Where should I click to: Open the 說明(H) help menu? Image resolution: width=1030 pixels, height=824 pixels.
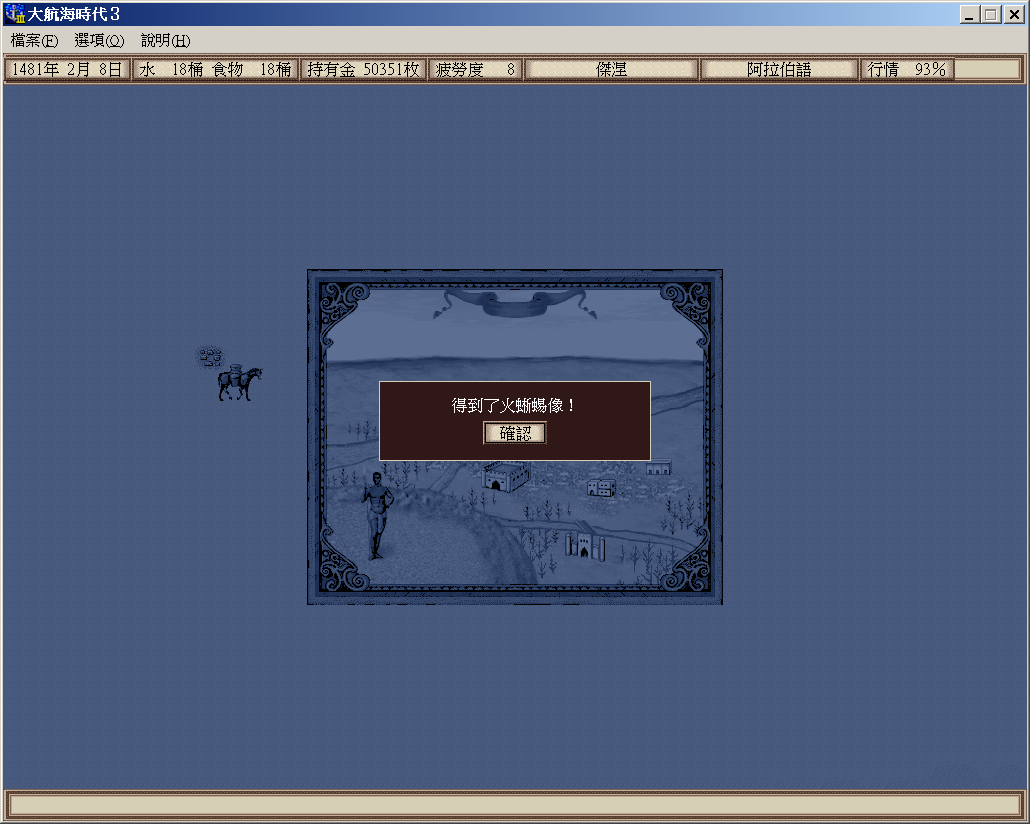[x=165, y=41]
